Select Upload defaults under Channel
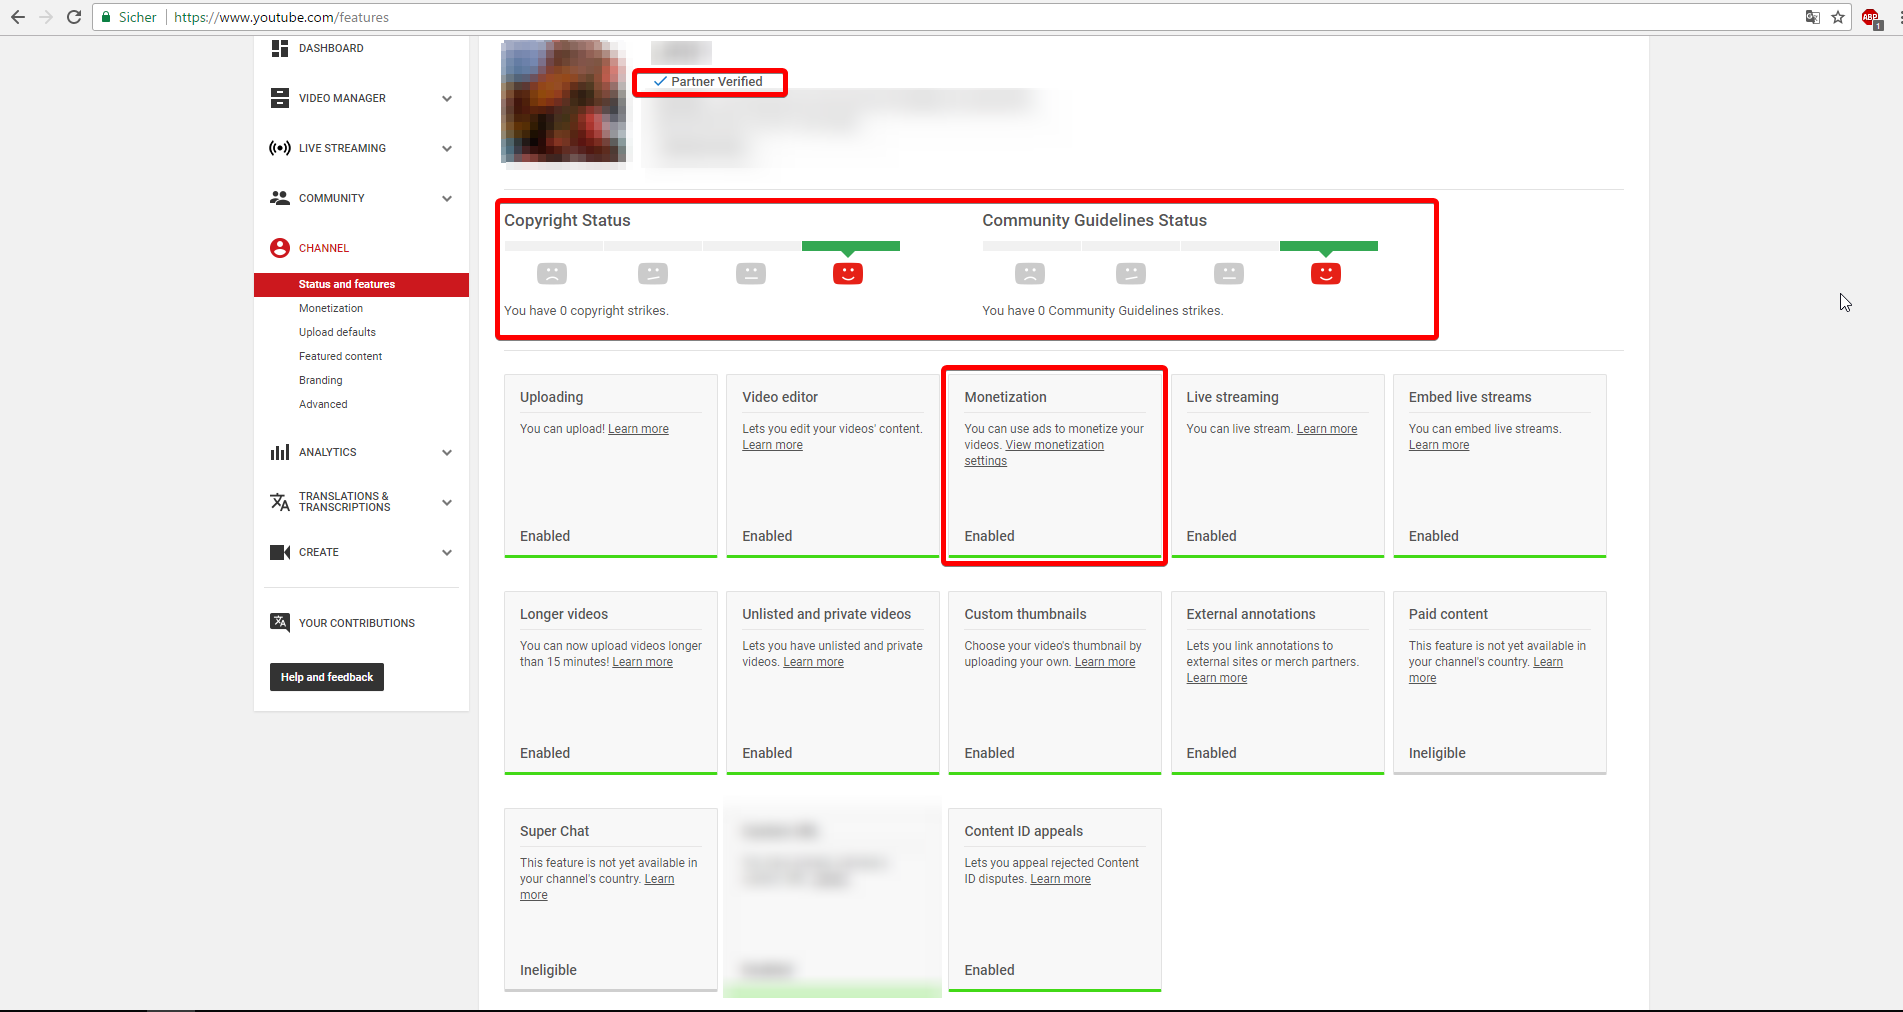Screen dimensions: 1903x1012 pyautogui.click(x=337, y=332)
